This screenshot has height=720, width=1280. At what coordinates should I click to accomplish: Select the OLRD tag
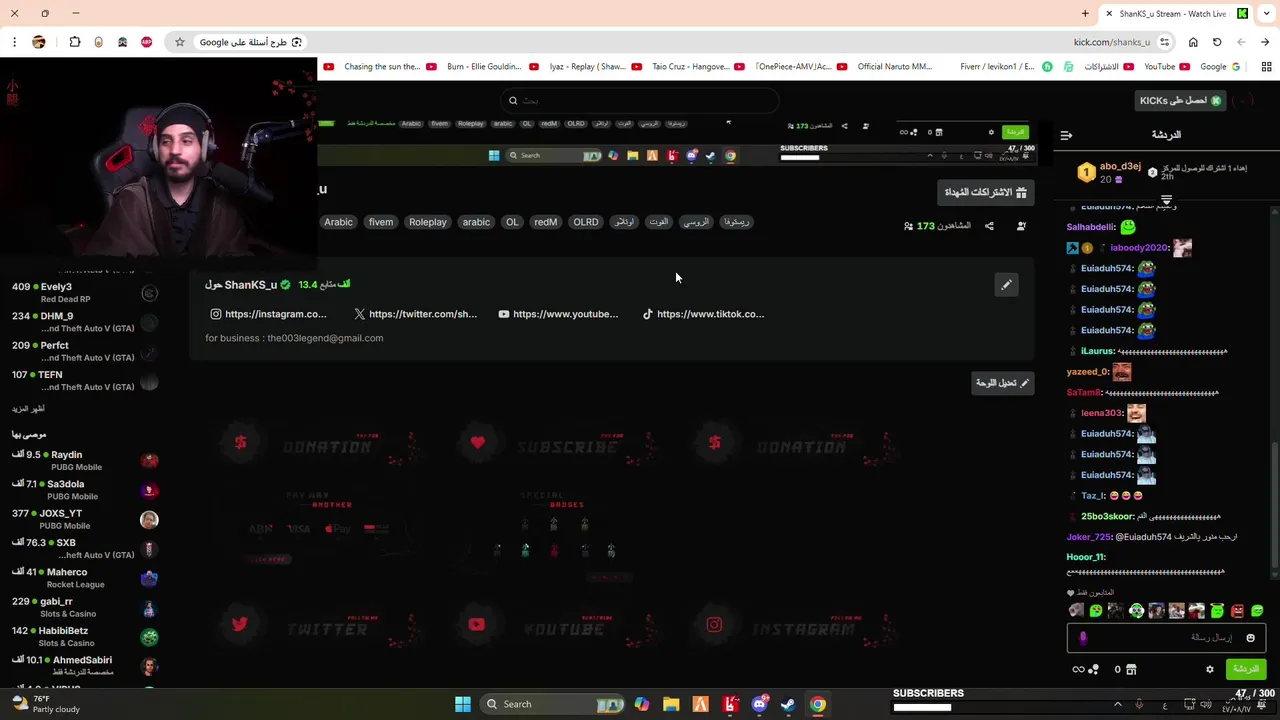586,222
